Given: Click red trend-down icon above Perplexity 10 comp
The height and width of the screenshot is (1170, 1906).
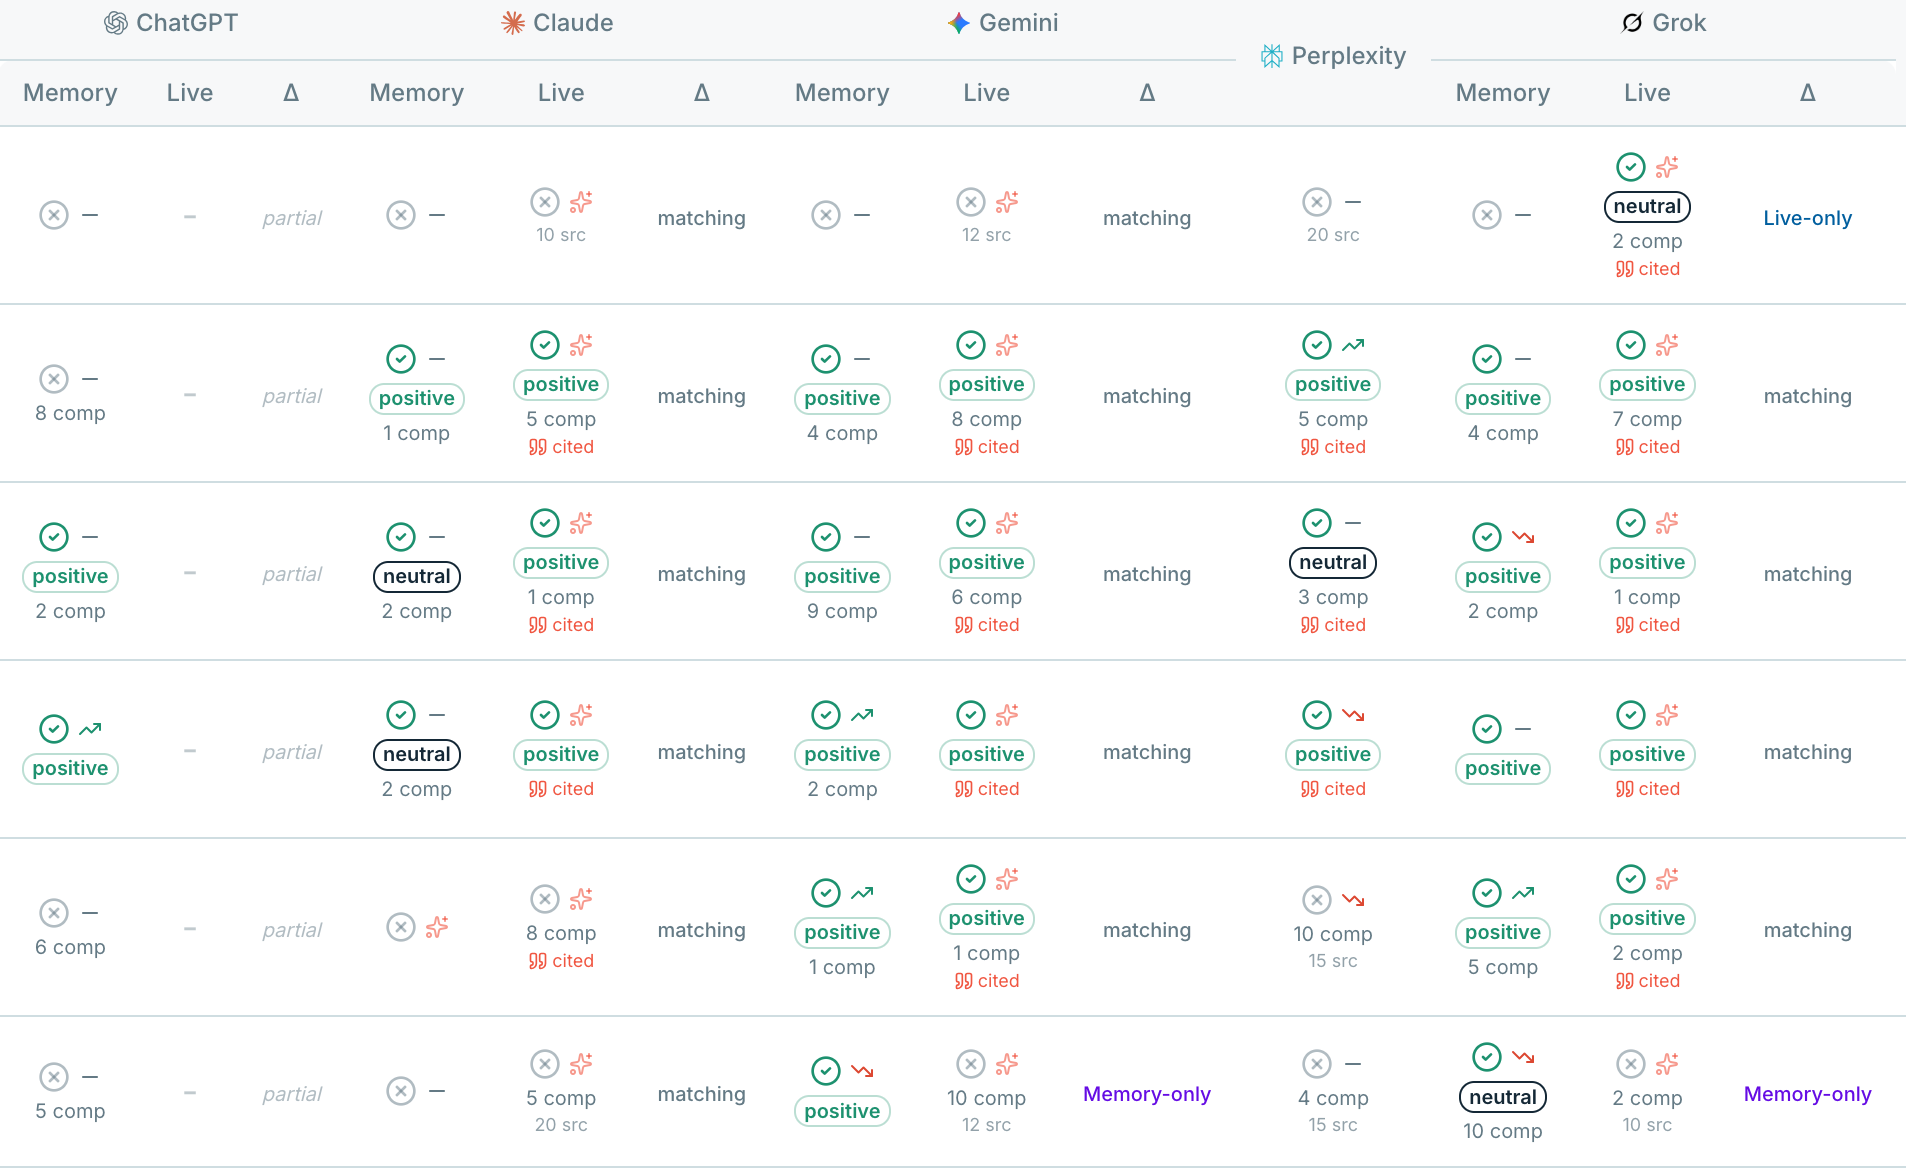Looking at the screenshot, I should click(1353, 900).
